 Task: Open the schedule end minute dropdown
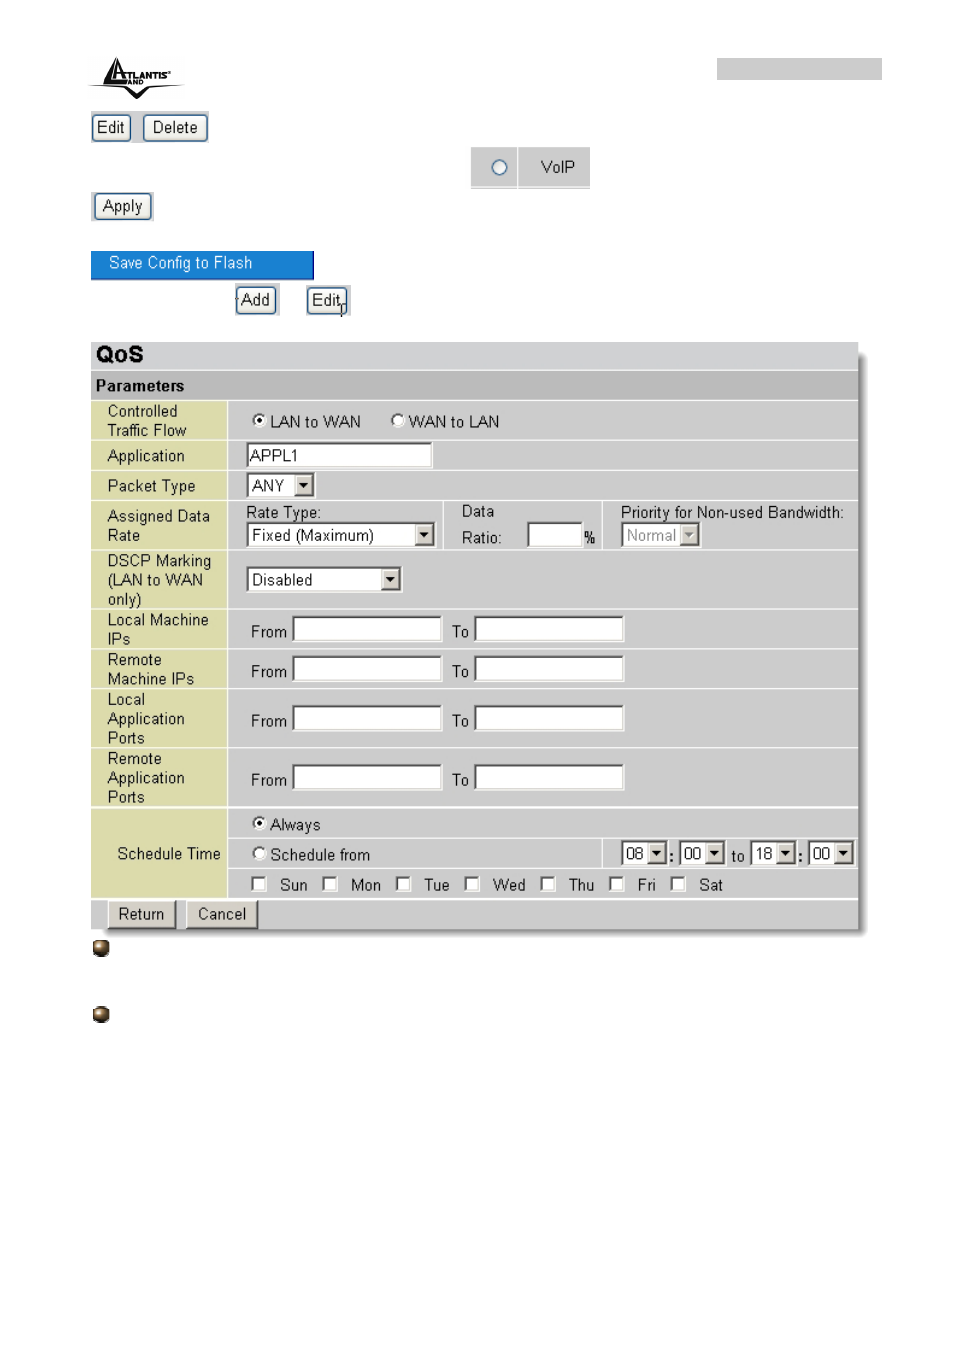(831, 854)
